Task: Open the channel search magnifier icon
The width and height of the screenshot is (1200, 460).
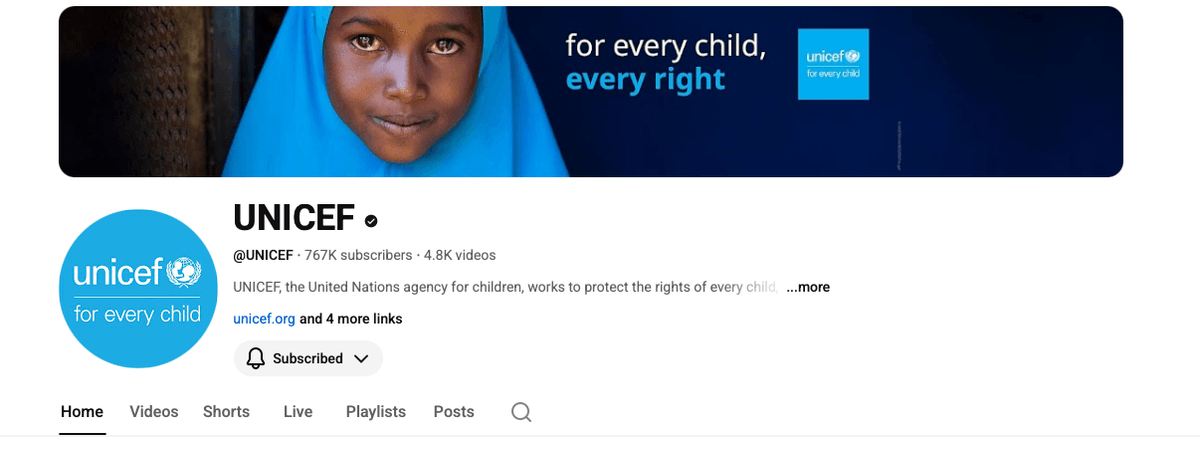Action: (521, 412)
